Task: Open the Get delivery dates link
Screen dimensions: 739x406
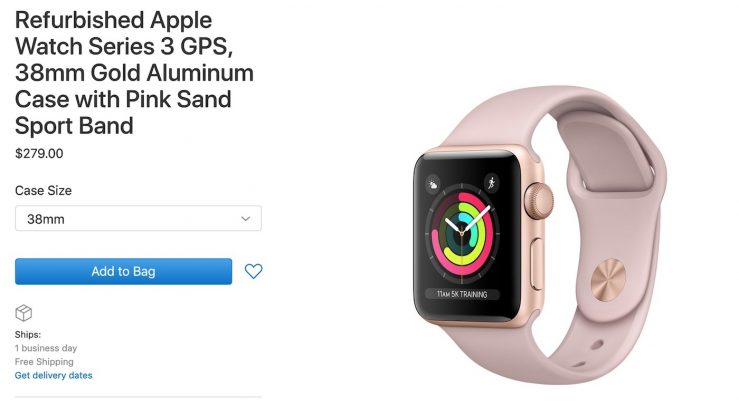Action: pyautogui.click(x=54, y=375)
